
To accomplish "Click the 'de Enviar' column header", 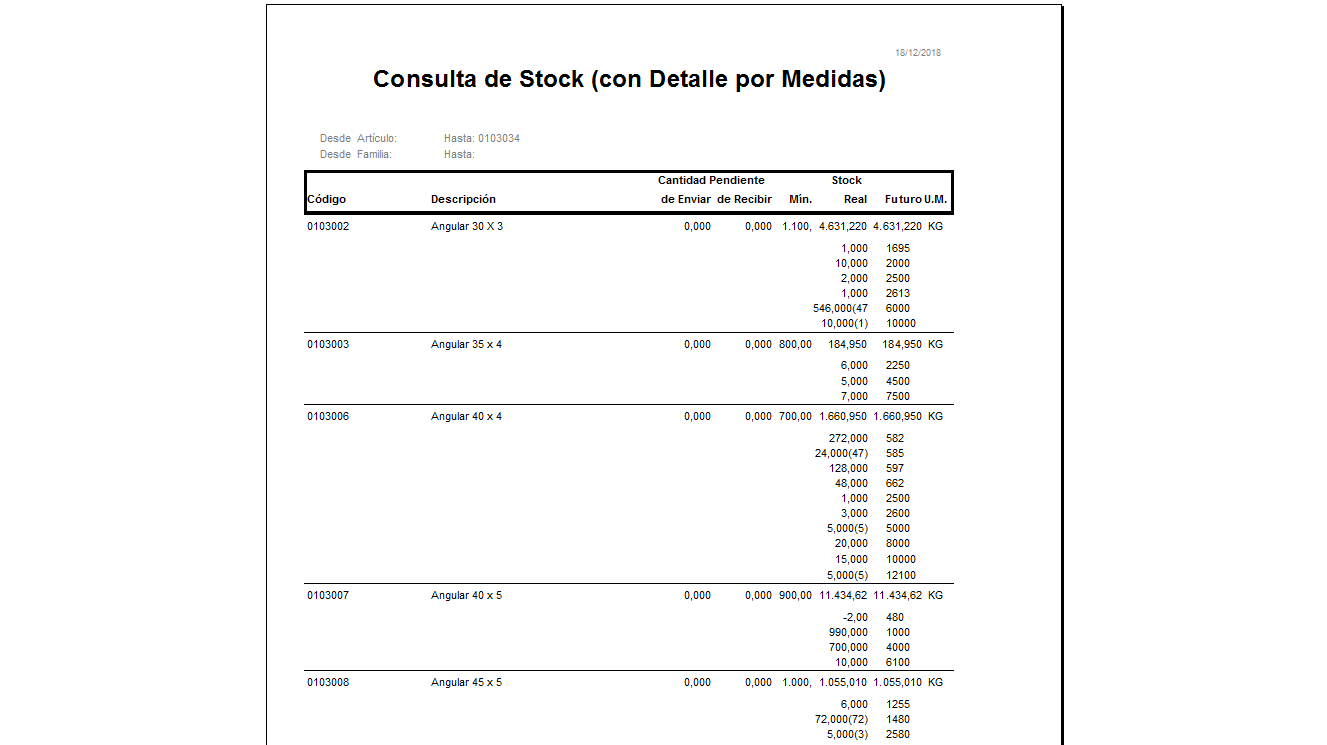I will [686, 199].
